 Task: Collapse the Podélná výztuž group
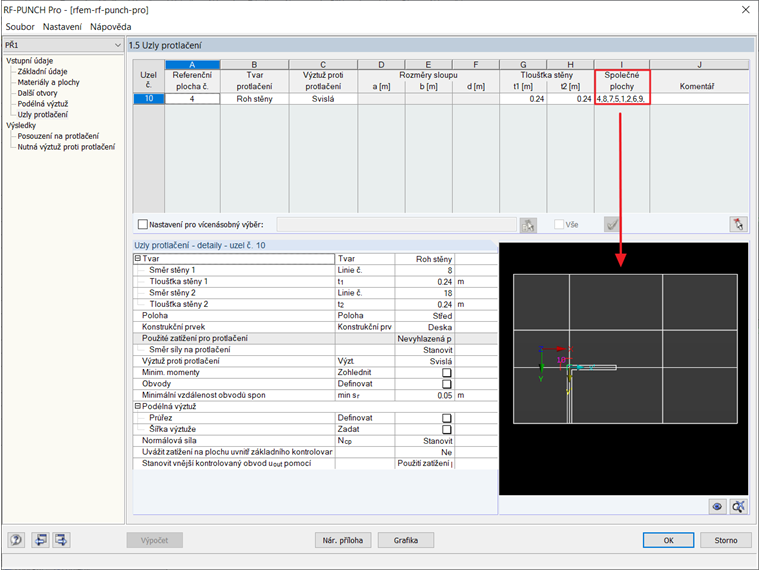coord(138,407)
